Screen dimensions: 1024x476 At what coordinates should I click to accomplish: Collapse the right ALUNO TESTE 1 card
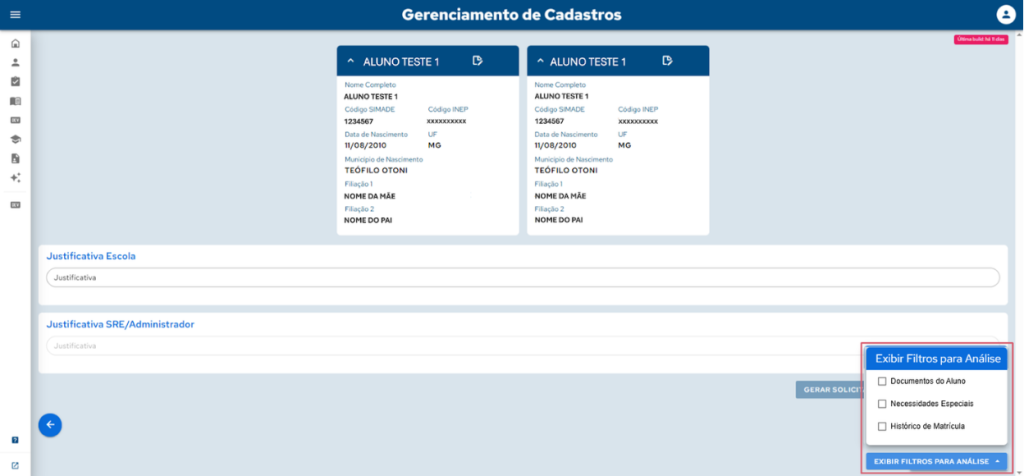coord(541,61)
